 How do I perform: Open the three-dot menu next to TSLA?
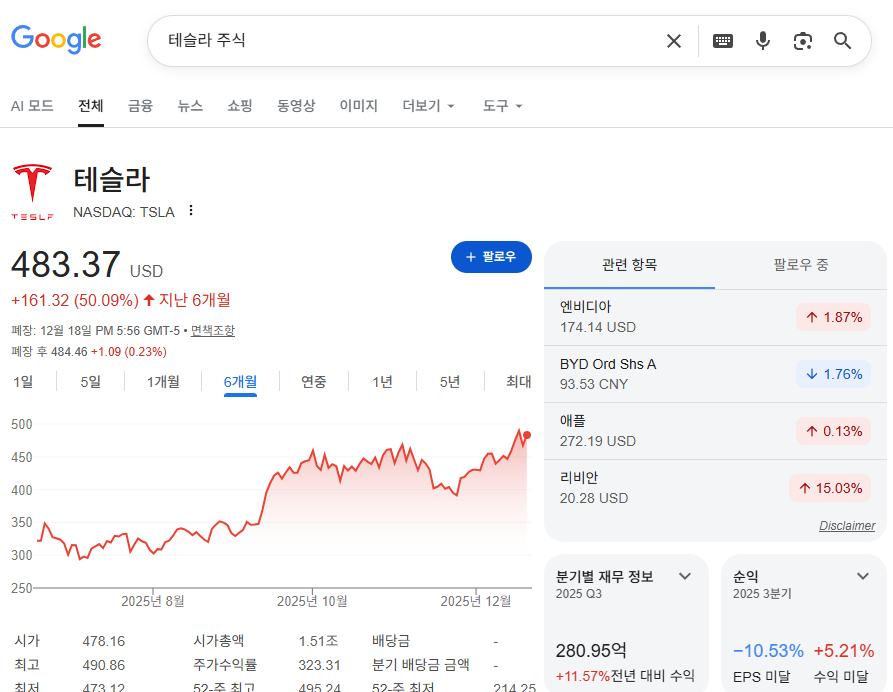pyautogui.click(x=191, y=211)
